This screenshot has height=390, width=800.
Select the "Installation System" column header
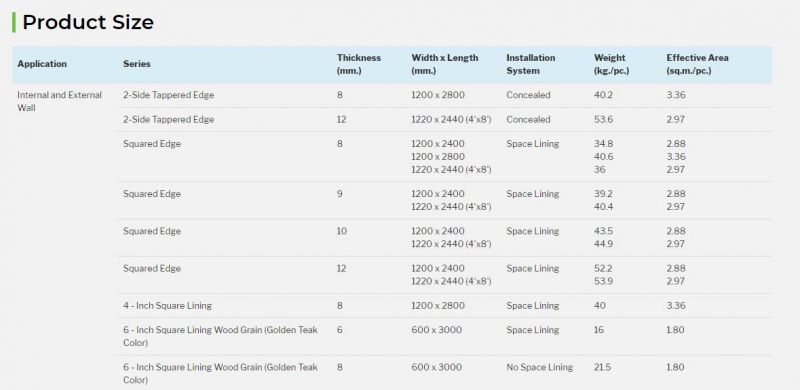click(x=531, y=64)
